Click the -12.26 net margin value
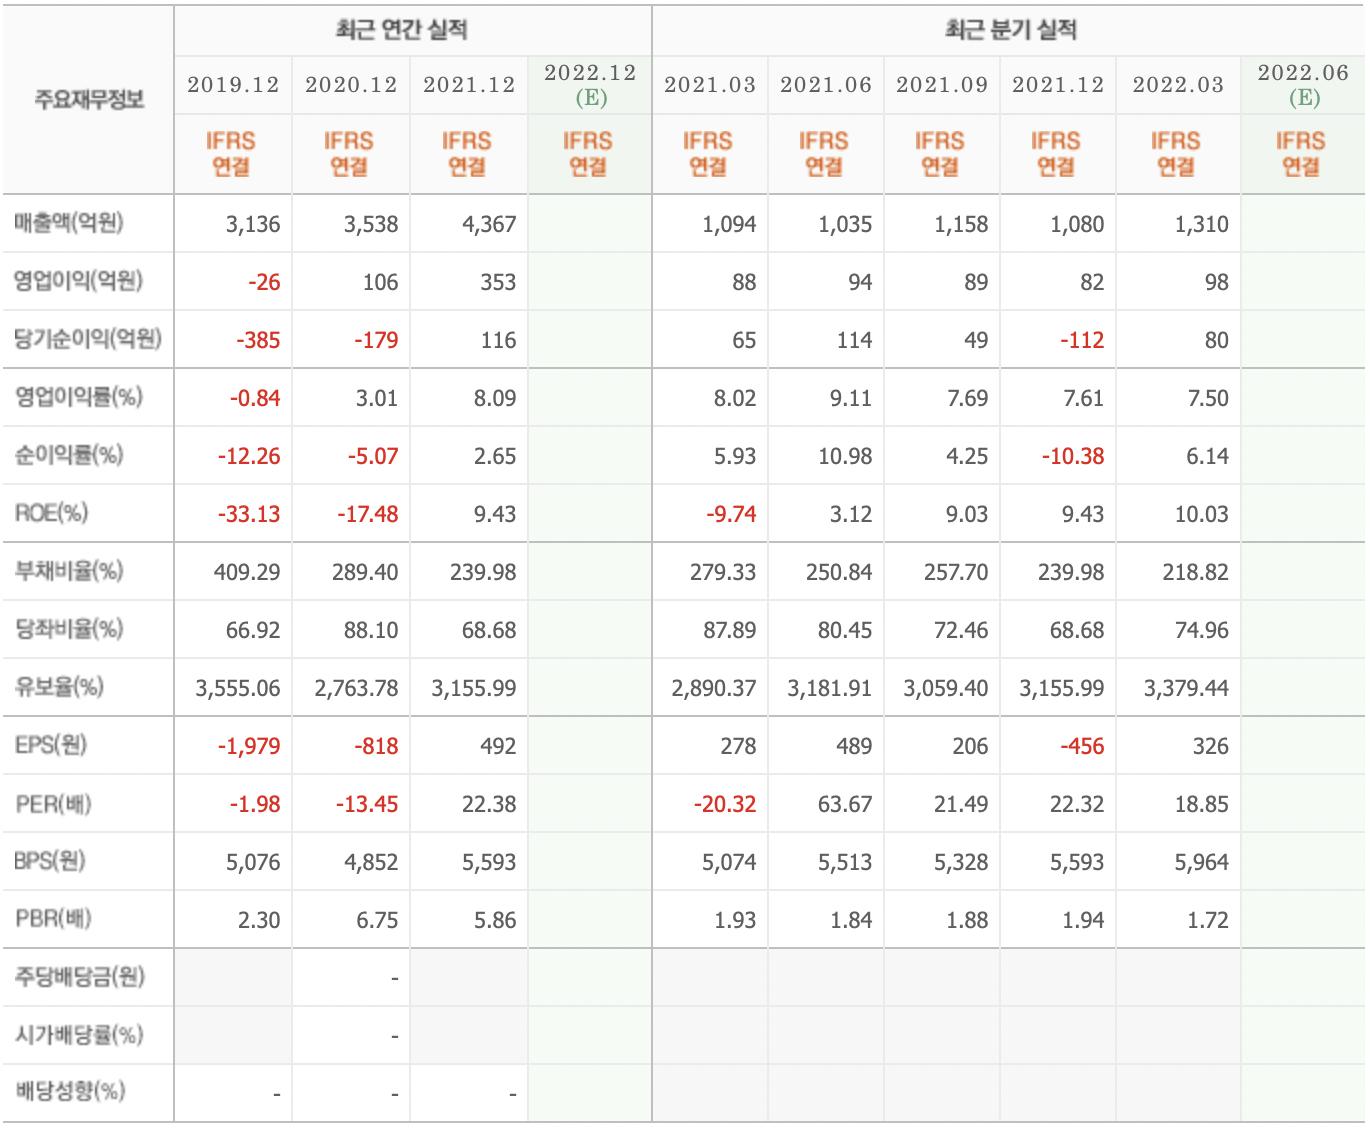Image resolution: width=1366 pixels, height=1128 pixels. (x=249, y=456)
